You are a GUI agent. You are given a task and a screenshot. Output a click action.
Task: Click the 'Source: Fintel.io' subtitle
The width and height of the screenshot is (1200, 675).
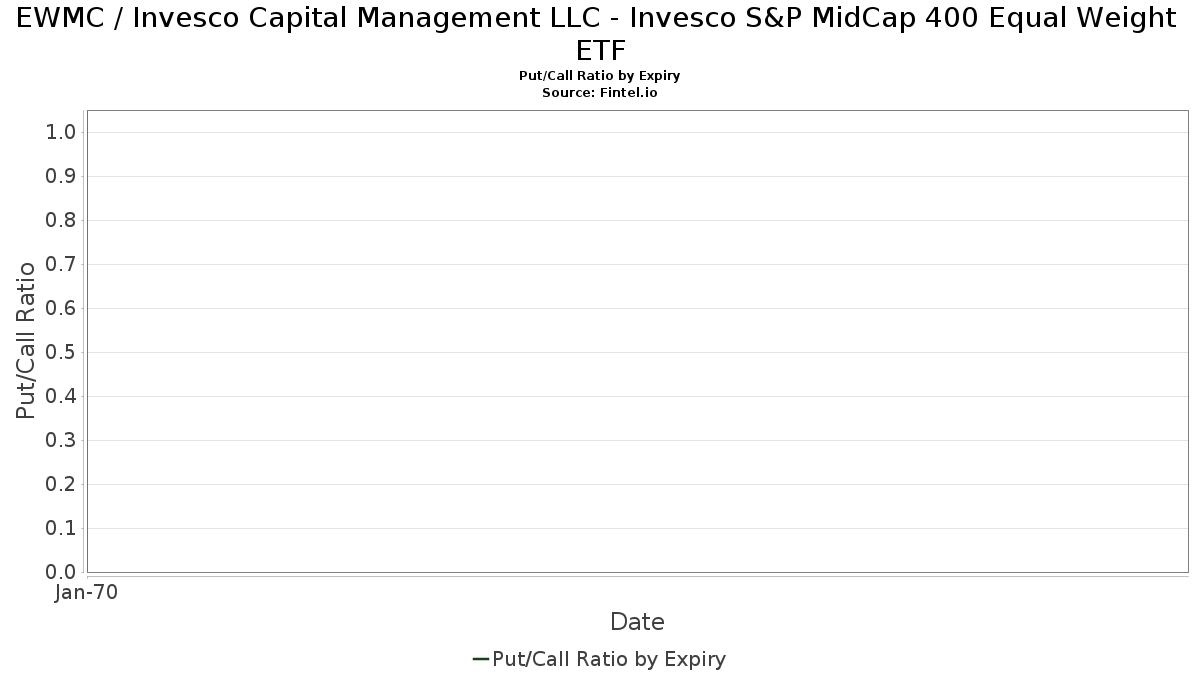(600, 92)
